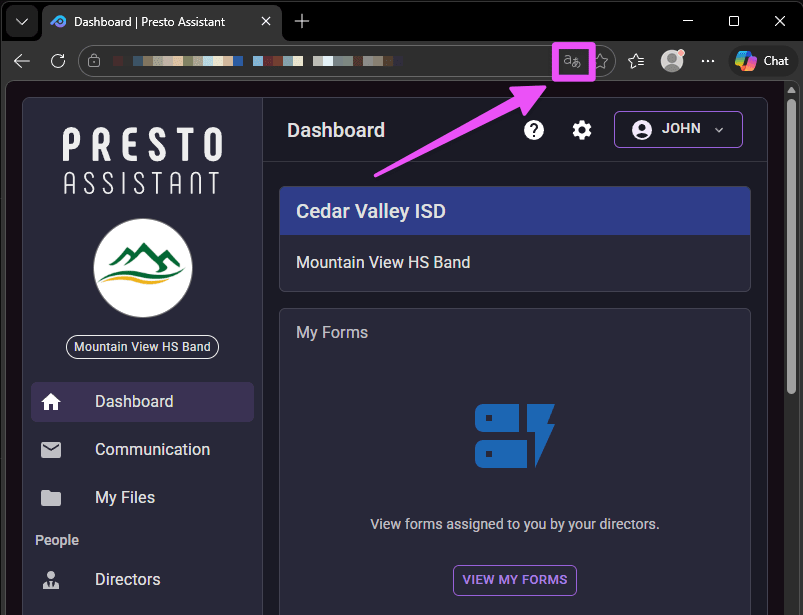Open Copilot Chat button

pos(763,61)
